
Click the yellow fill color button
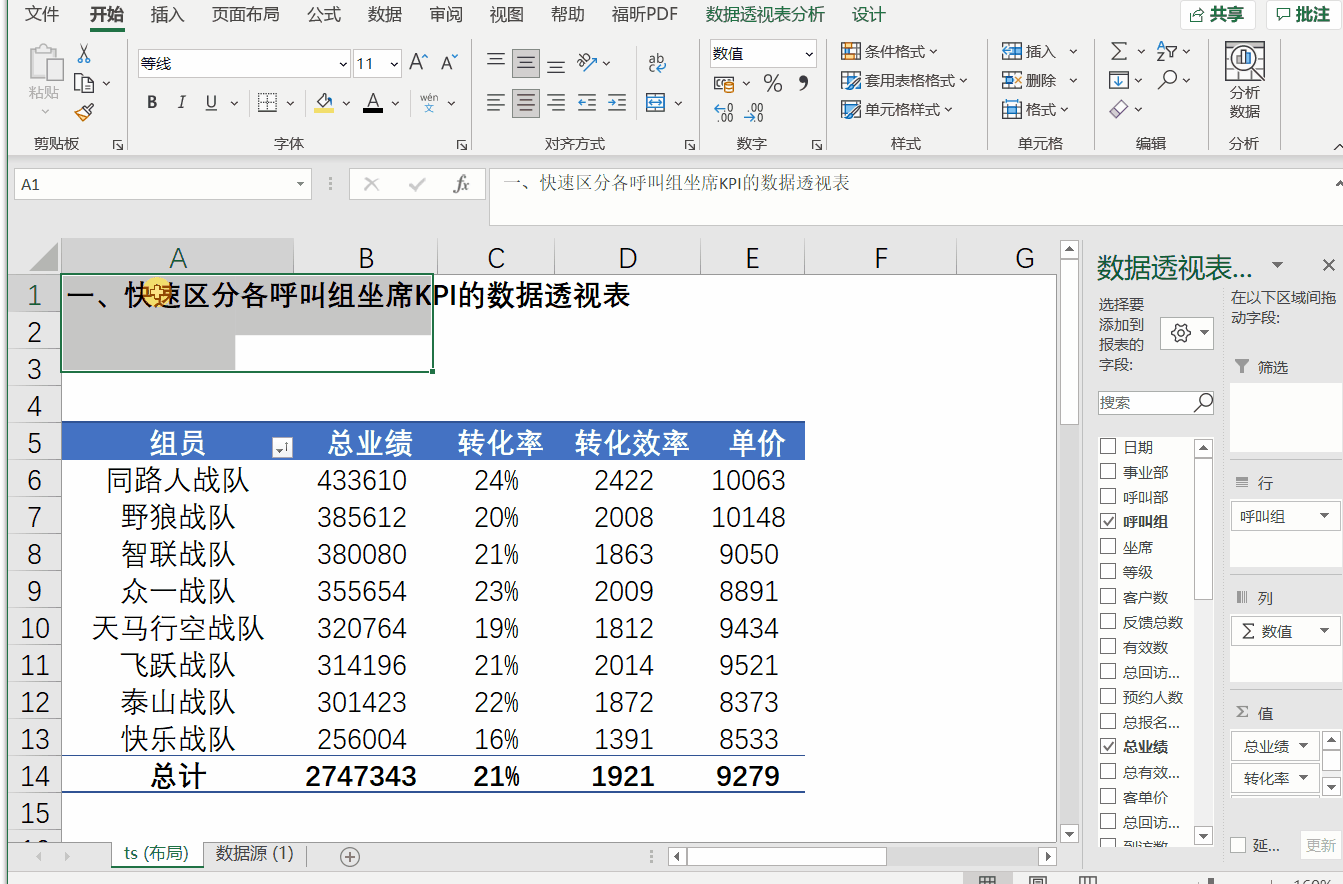324,102
